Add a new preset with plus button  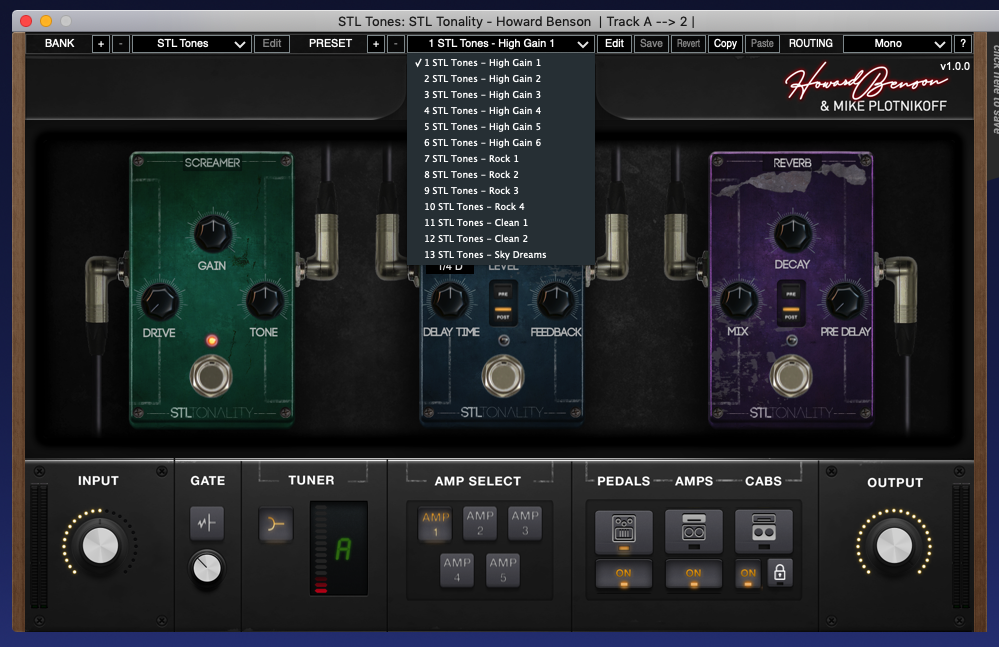[376, 44]
